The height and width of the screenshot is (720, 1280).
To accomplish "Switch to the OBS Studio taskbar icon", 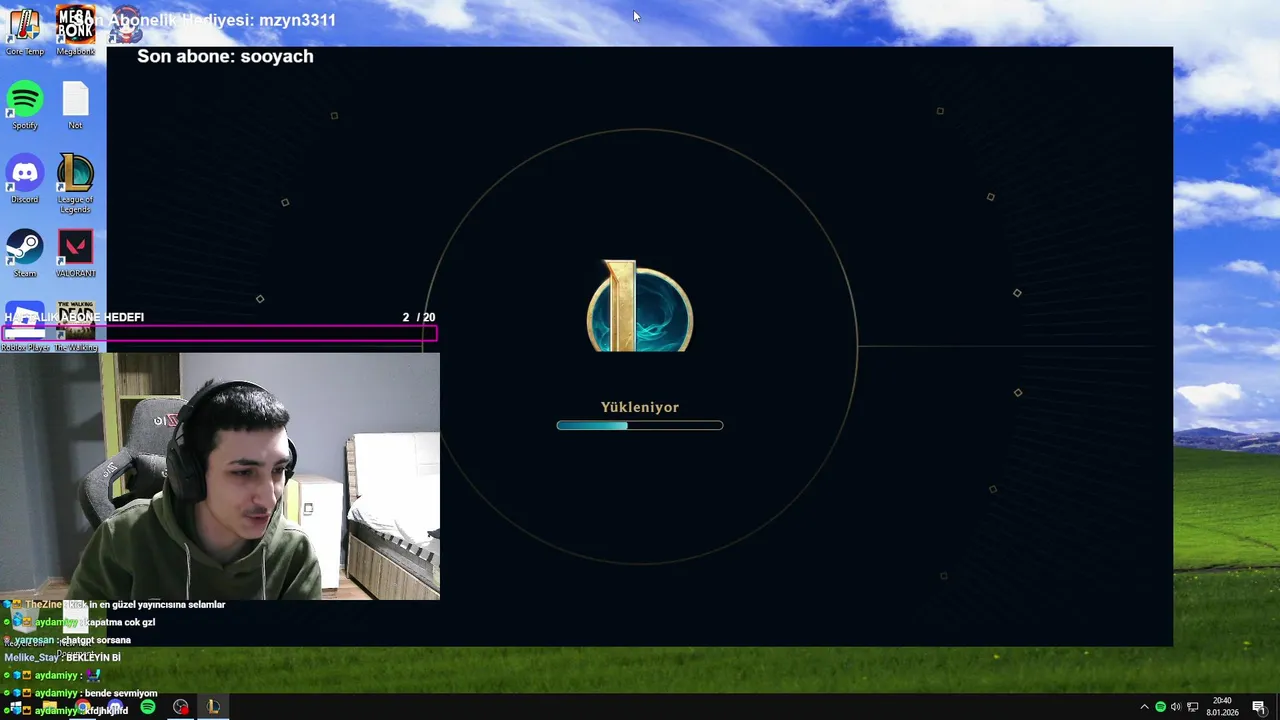I will click(180, 707).
